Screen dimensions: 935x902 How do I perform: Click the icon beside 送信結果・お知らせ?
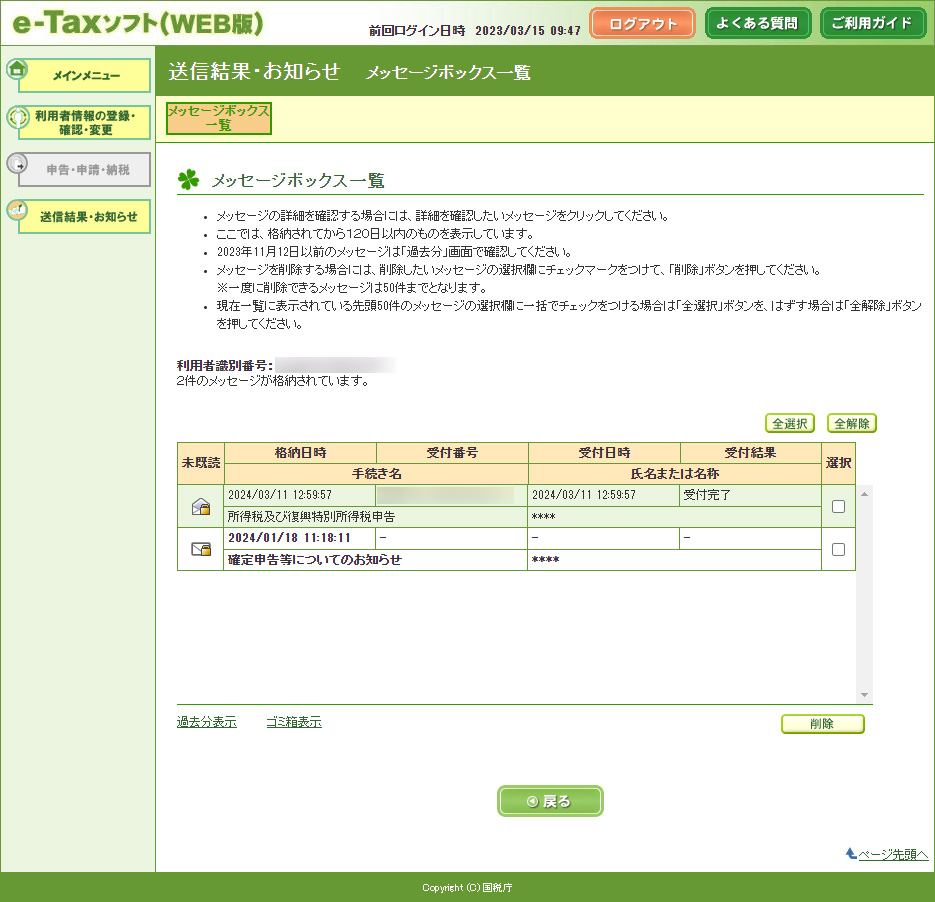tap(17, 211)
